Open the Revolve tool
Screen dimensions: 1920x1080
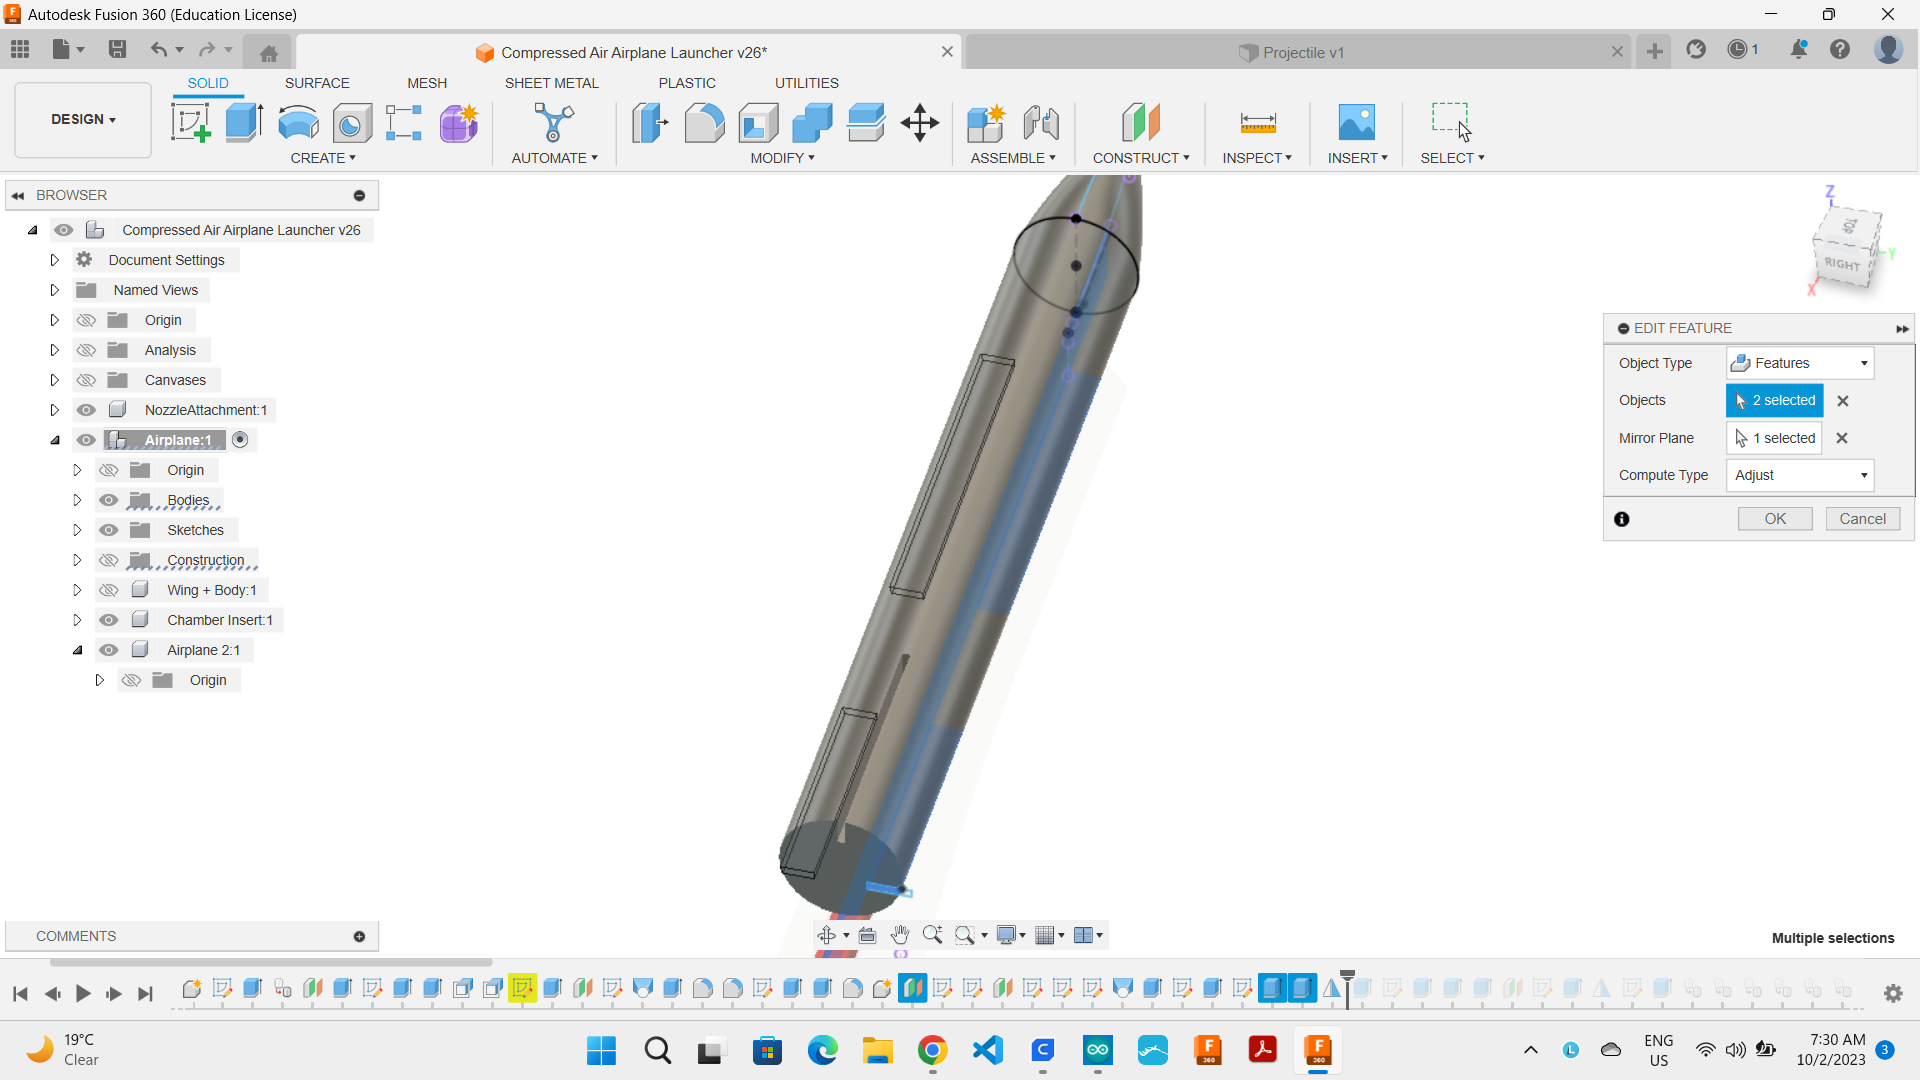297,122
